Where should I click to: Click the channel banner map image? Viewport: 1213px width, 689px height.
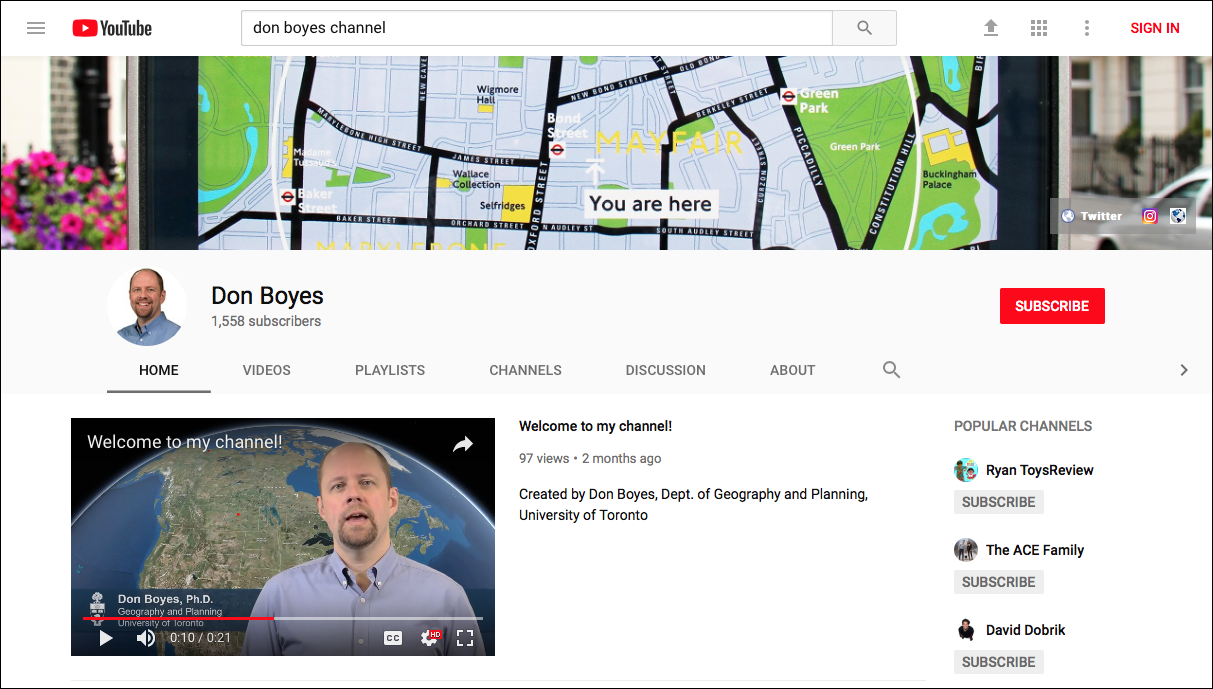(606, 153)
